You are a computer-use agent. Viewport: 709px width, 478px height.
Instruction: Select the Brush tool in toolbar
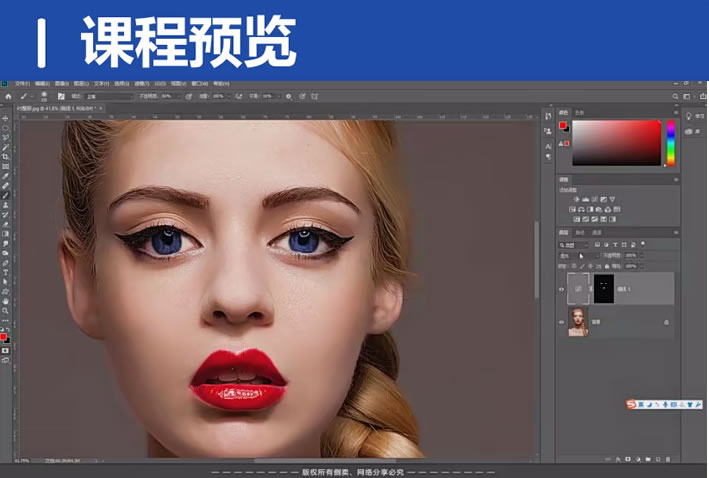click(x=5, y=195)
